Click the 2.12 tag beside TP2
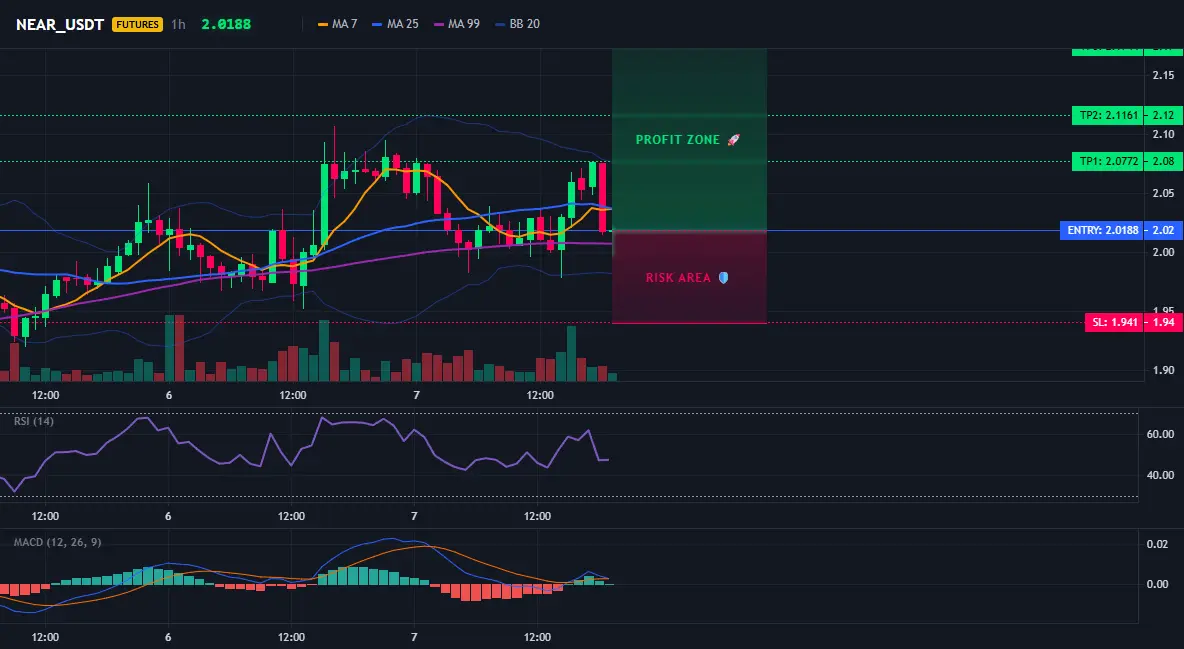This screenshot has width=1184, height=649. (x=1164, y=116)
